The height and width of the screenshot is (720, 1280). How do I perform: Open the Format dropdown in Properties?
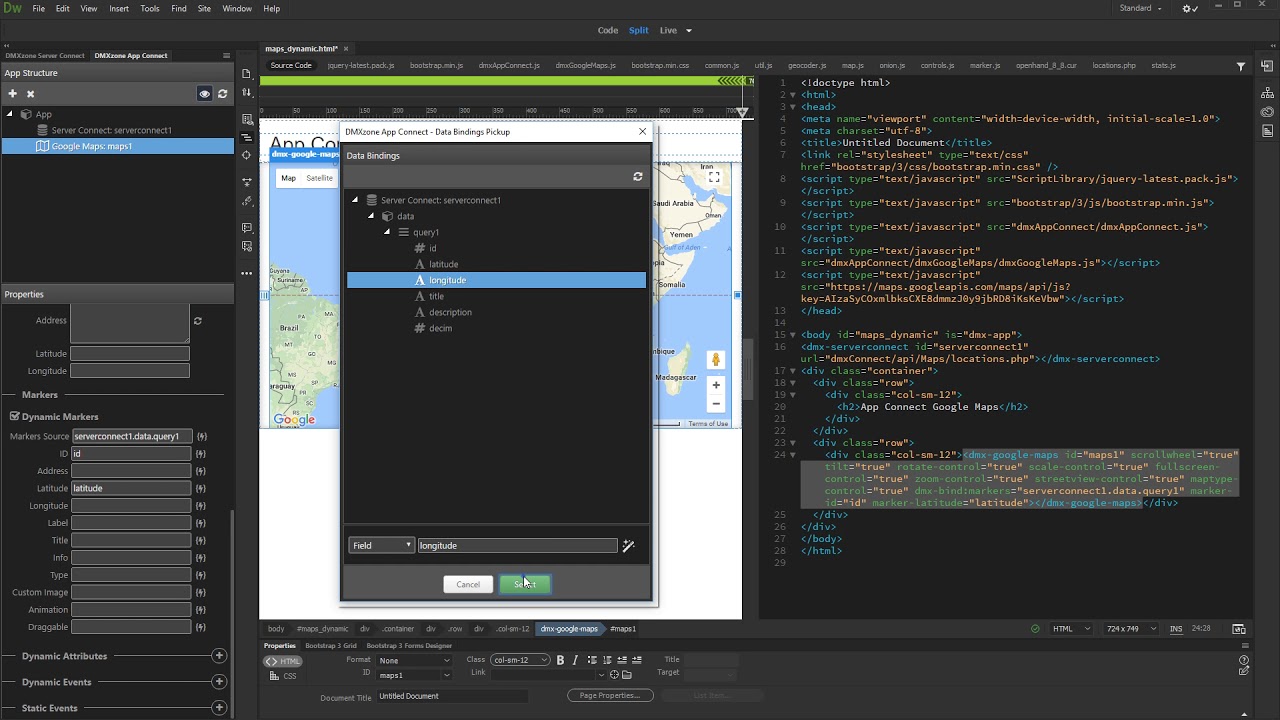(x=414, y=660)
